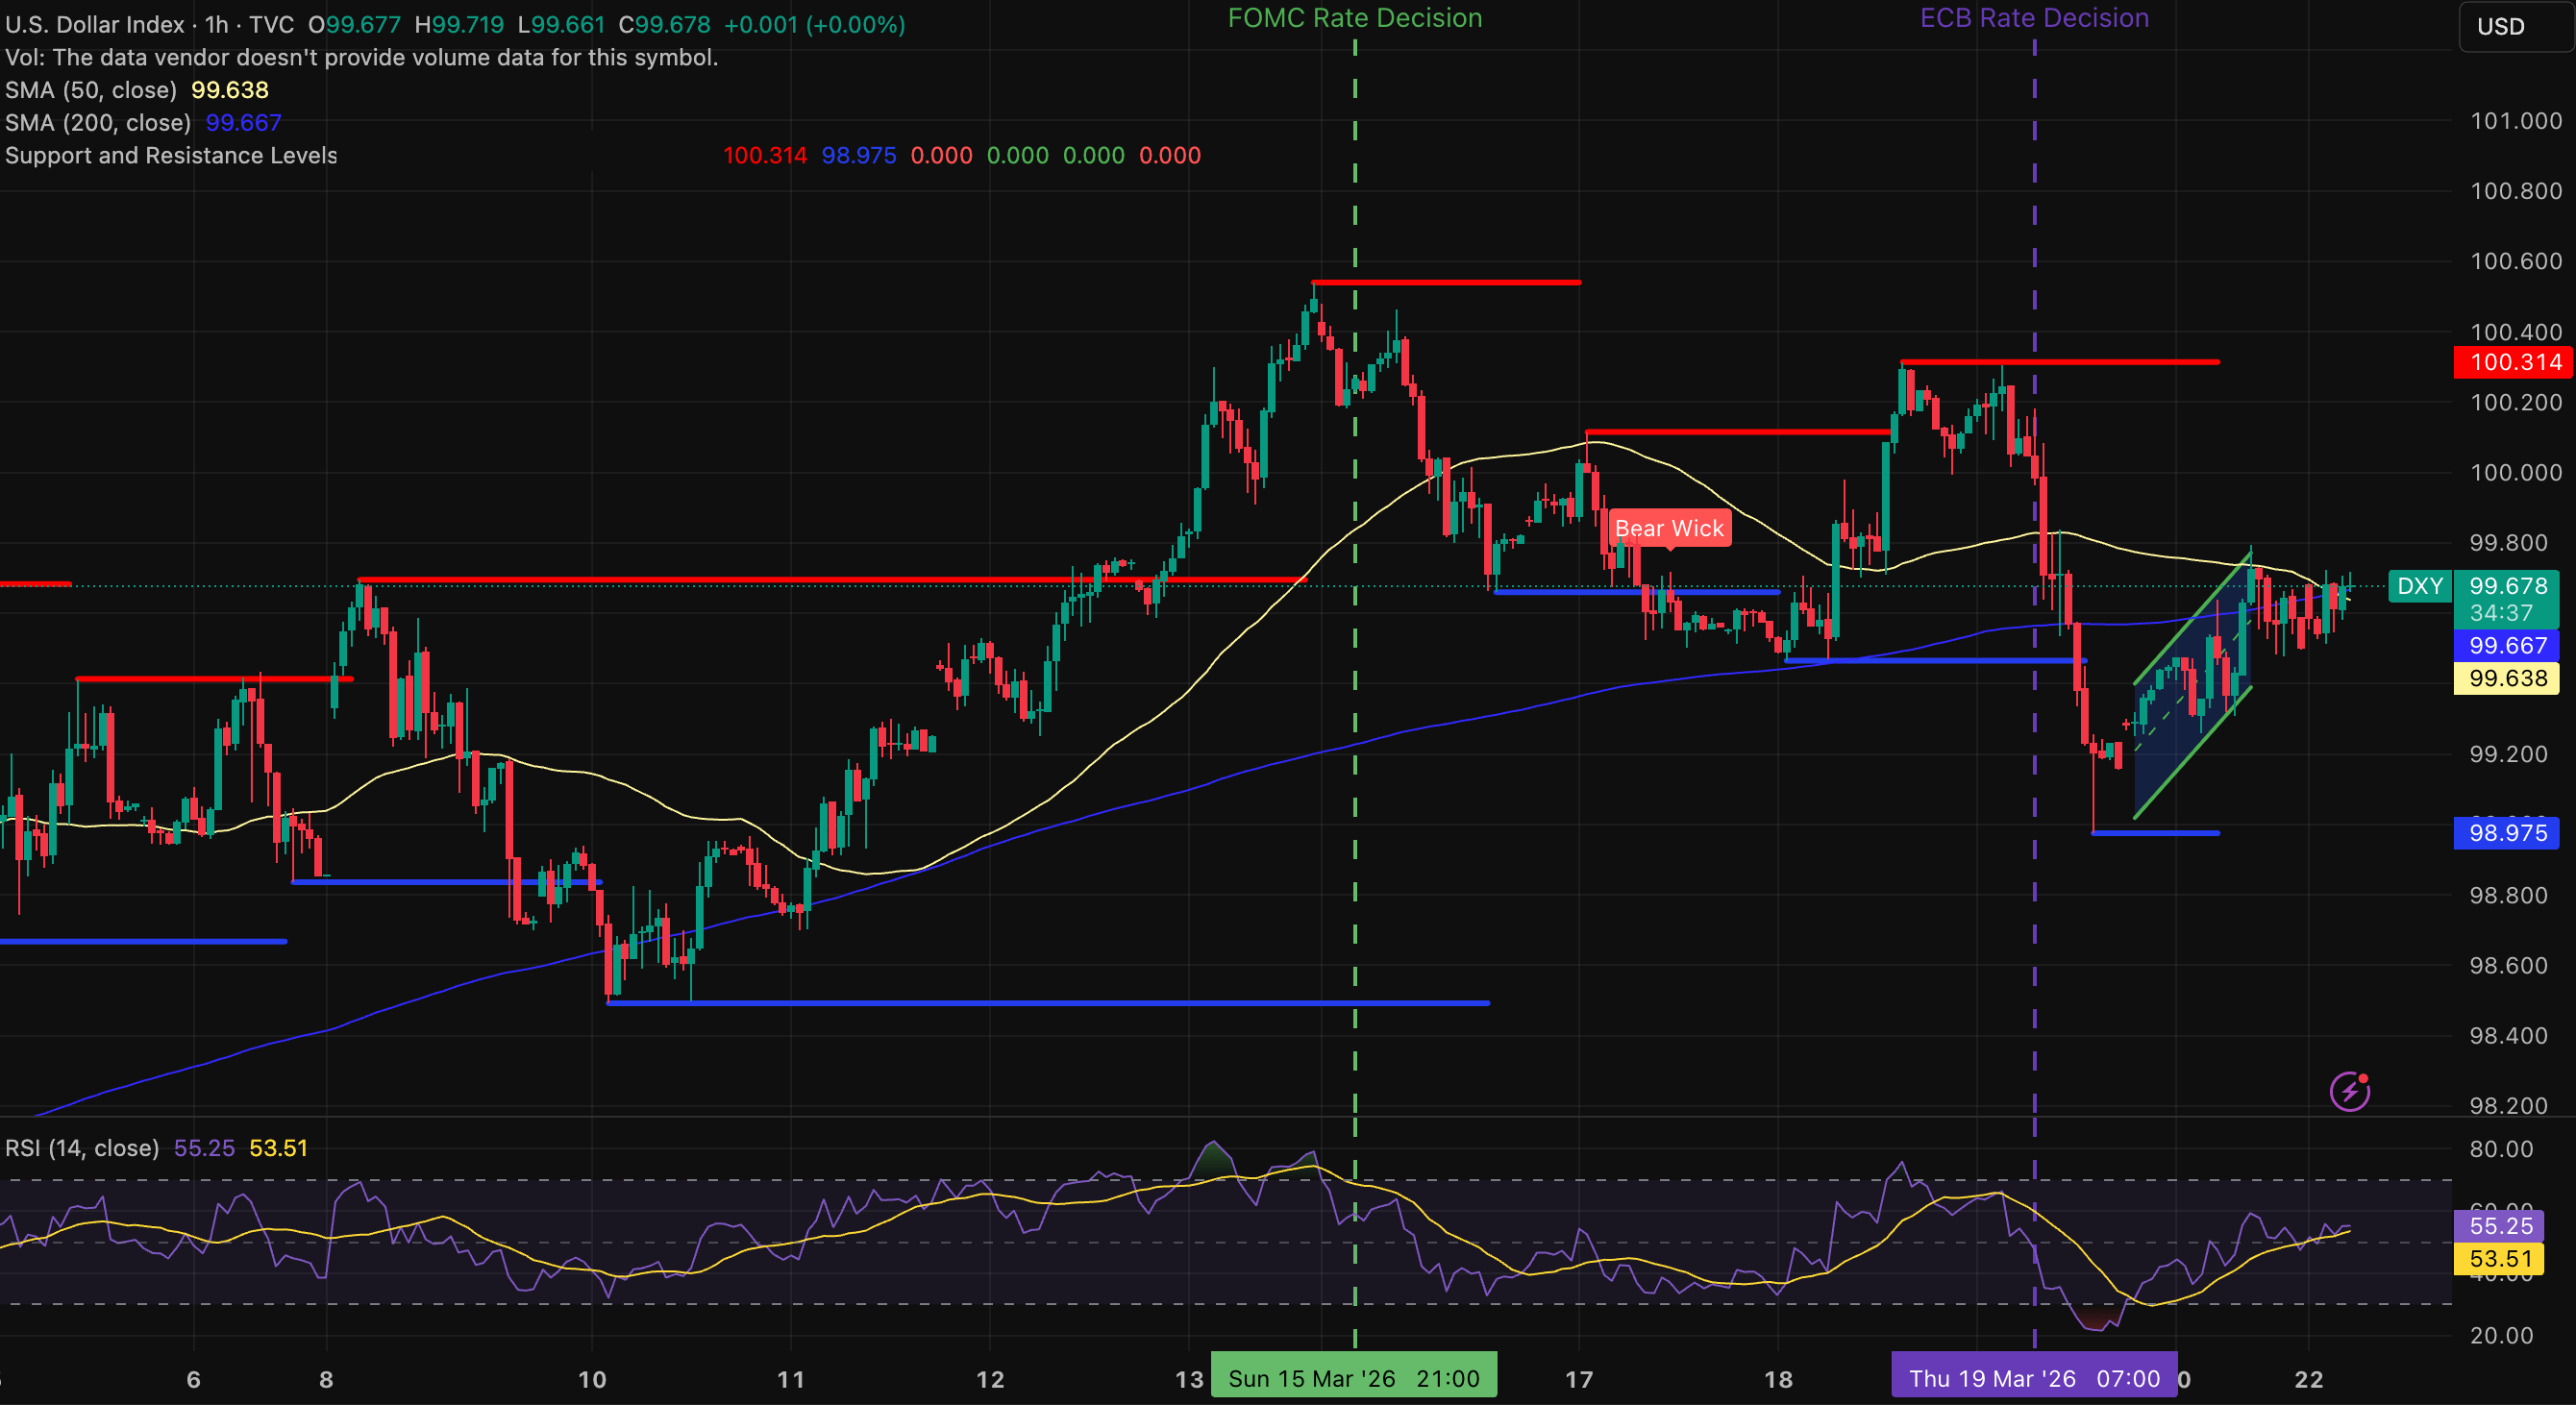Image resolution: width=2576 pixels, height=1405 pixels.
Task: Click the yellow 53.51 RSI value tag
Action: 2500,1259
